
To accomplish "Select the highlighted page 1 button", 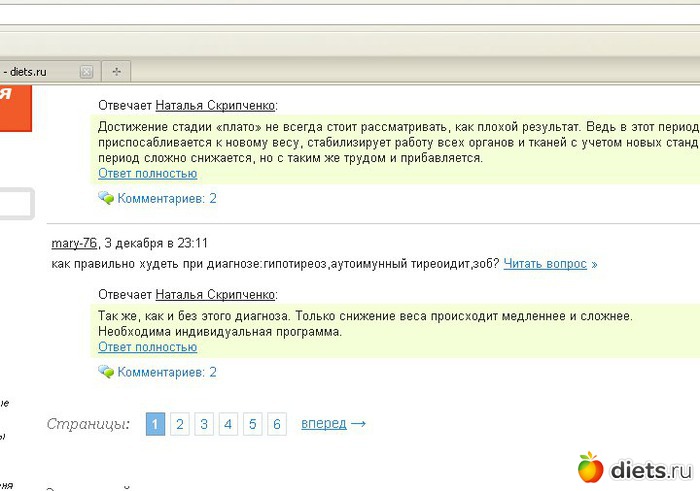I will click(x=155, y=424).
